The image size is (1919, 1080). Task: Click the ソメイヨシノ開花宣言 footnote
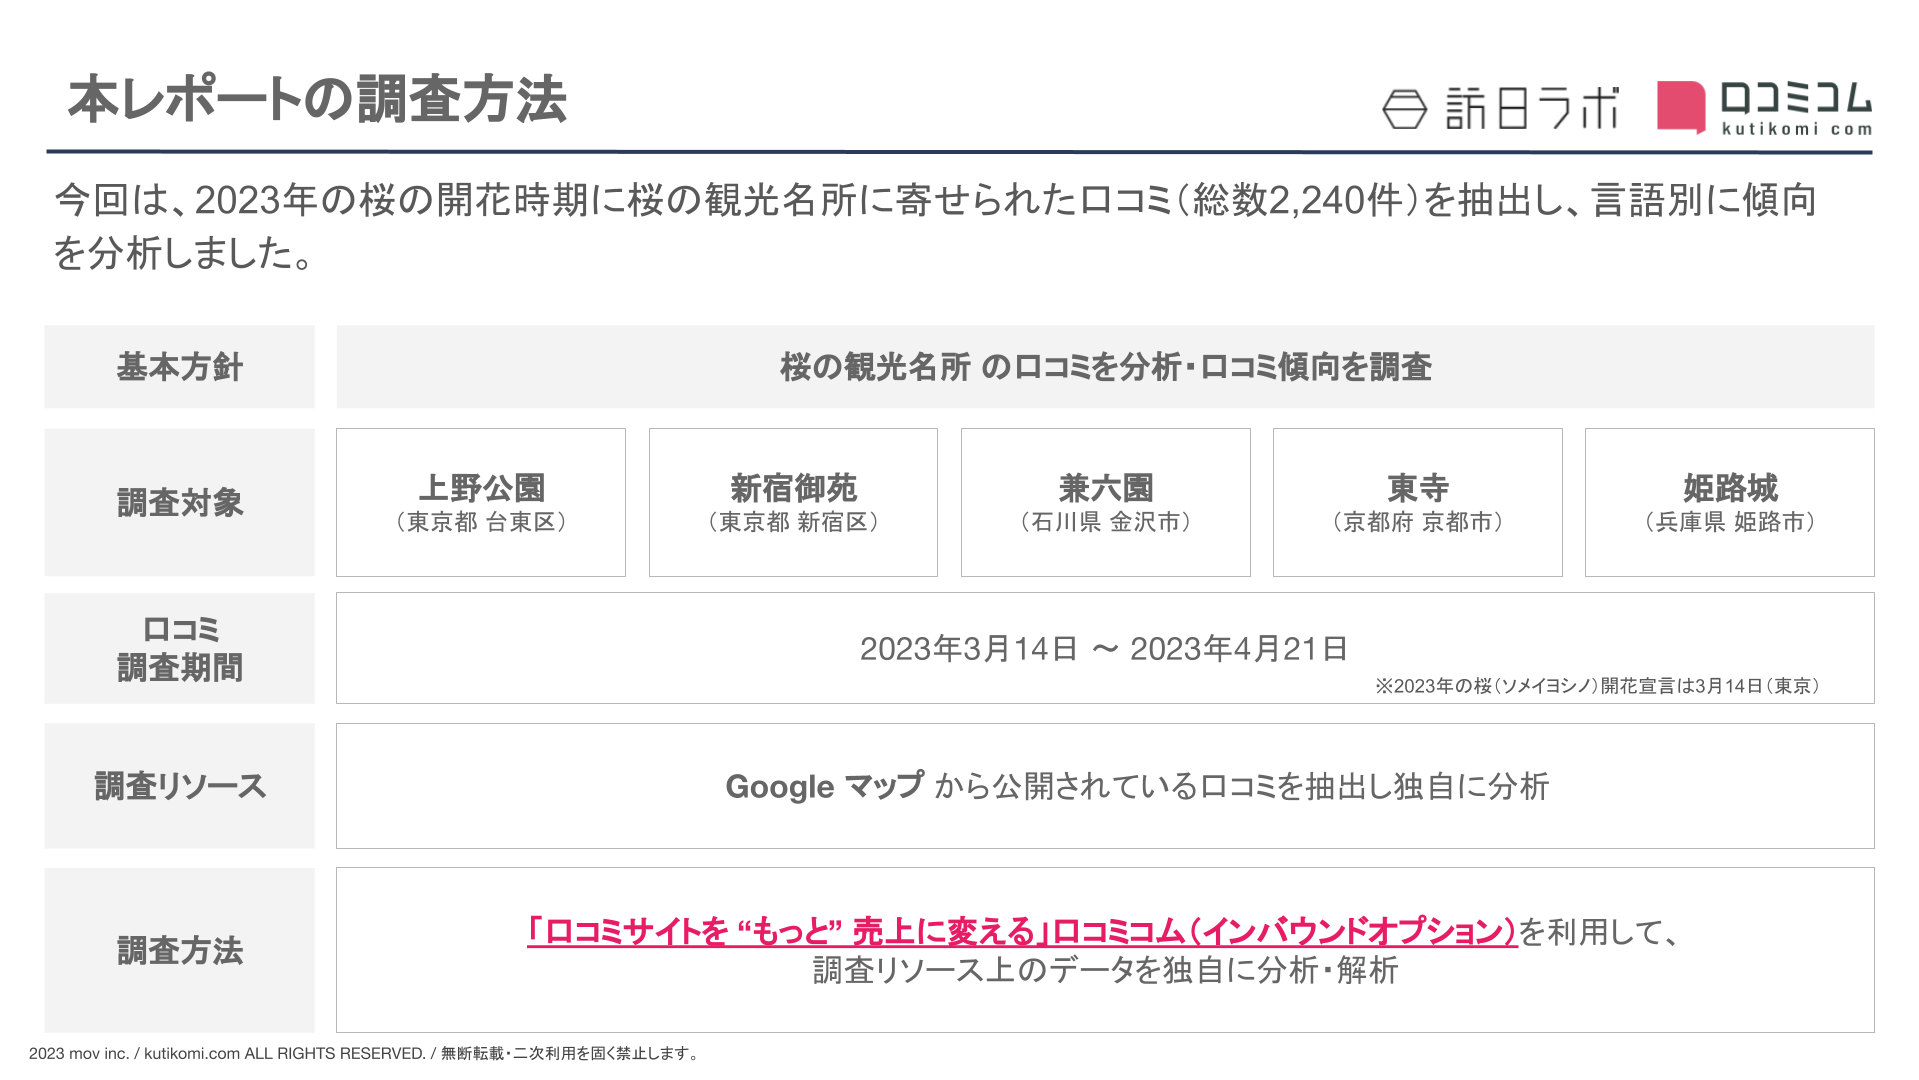1596,686
